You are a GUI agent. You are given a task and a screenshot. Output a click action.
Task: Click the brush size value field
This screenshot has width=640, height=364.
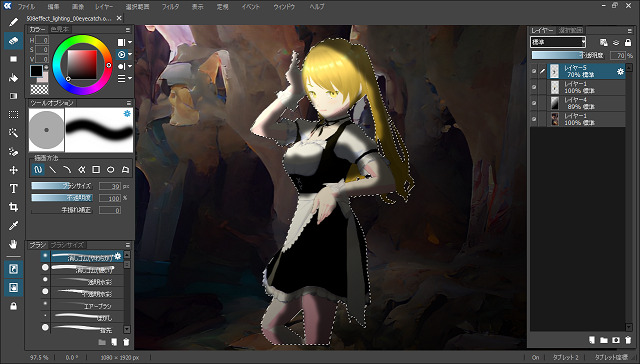point(109,186)
